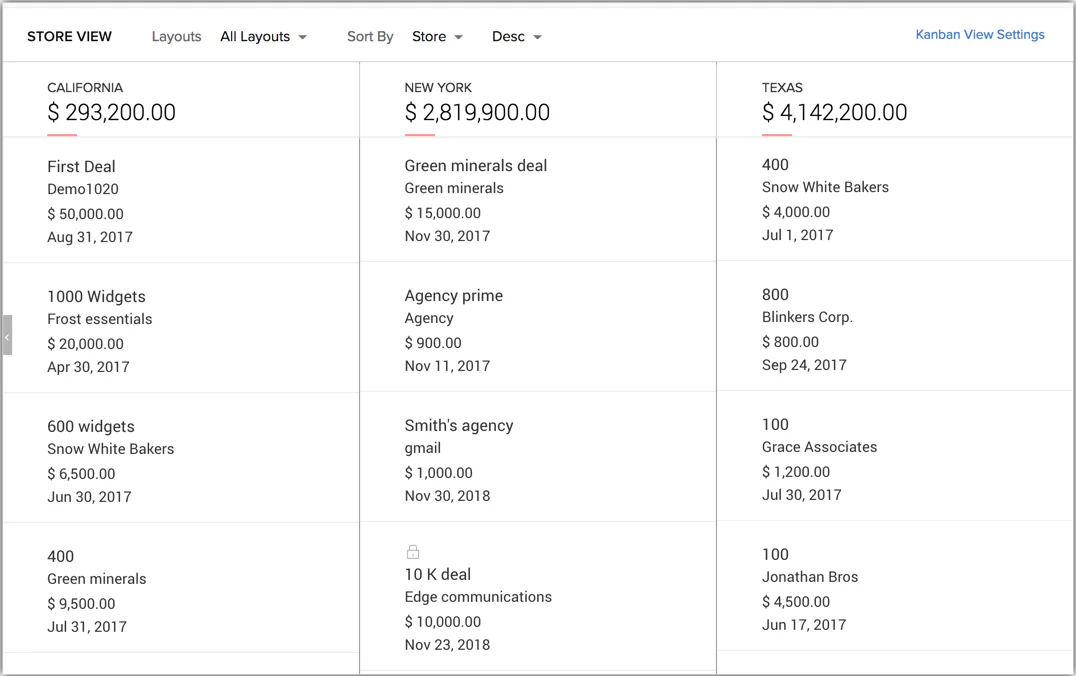This screenshot has width=1076, height=676.
Task: Click the $ 10,000.00 amount
Action: point(443,622)
